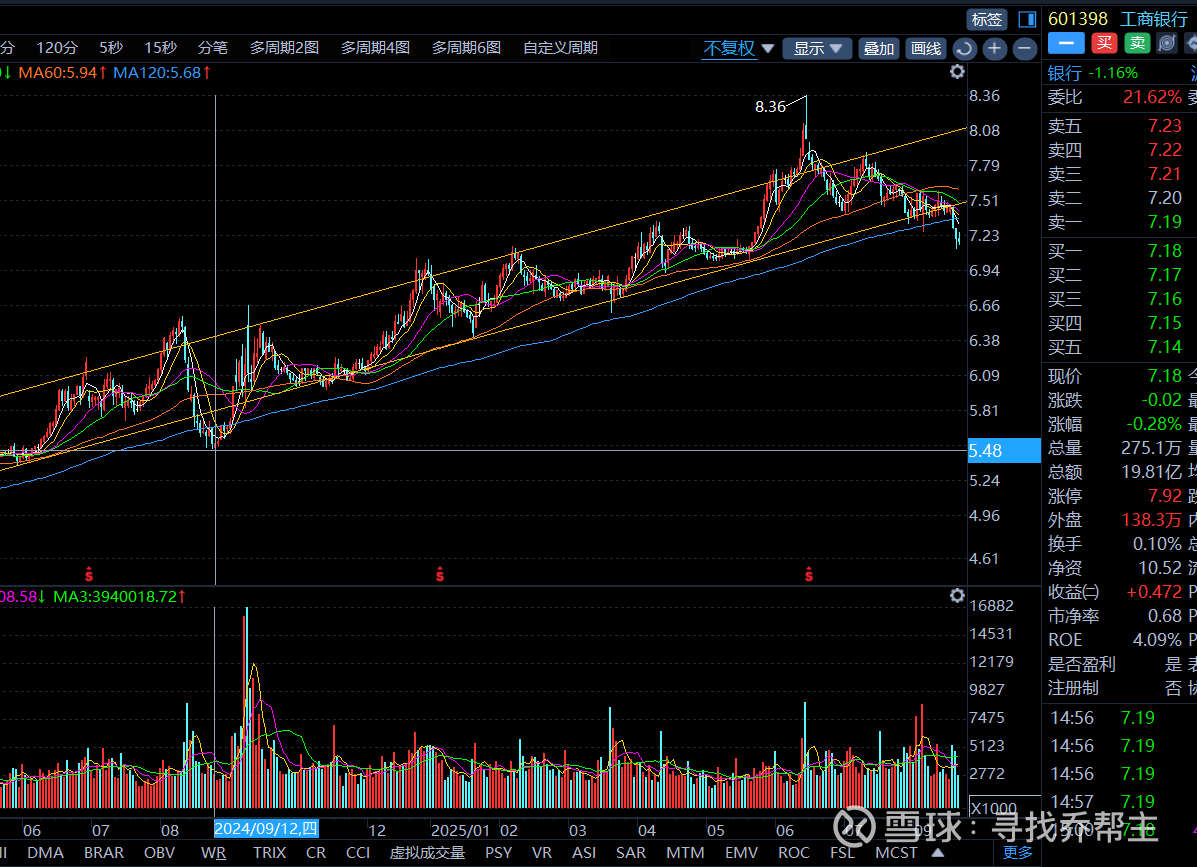Click the 委比 21.62% value
Image resolution: width=1197 pixels, height=867 pixels.
pos(1152,97)
